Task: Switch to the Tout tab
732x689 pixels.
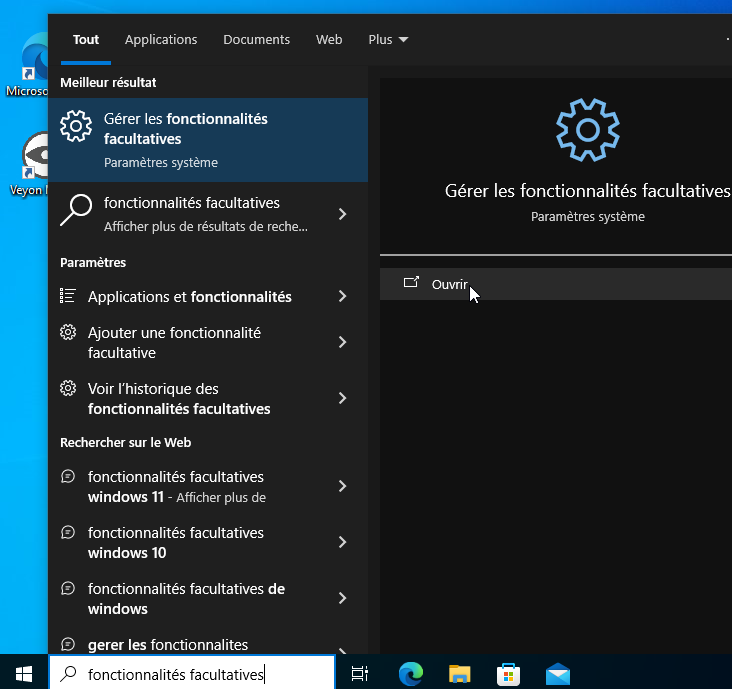Action: pos(86,40)
